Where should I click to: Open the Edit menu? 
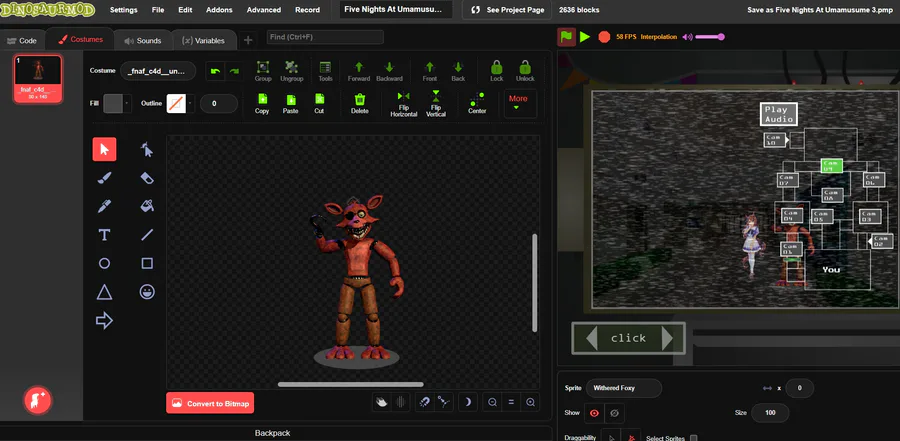185,10
